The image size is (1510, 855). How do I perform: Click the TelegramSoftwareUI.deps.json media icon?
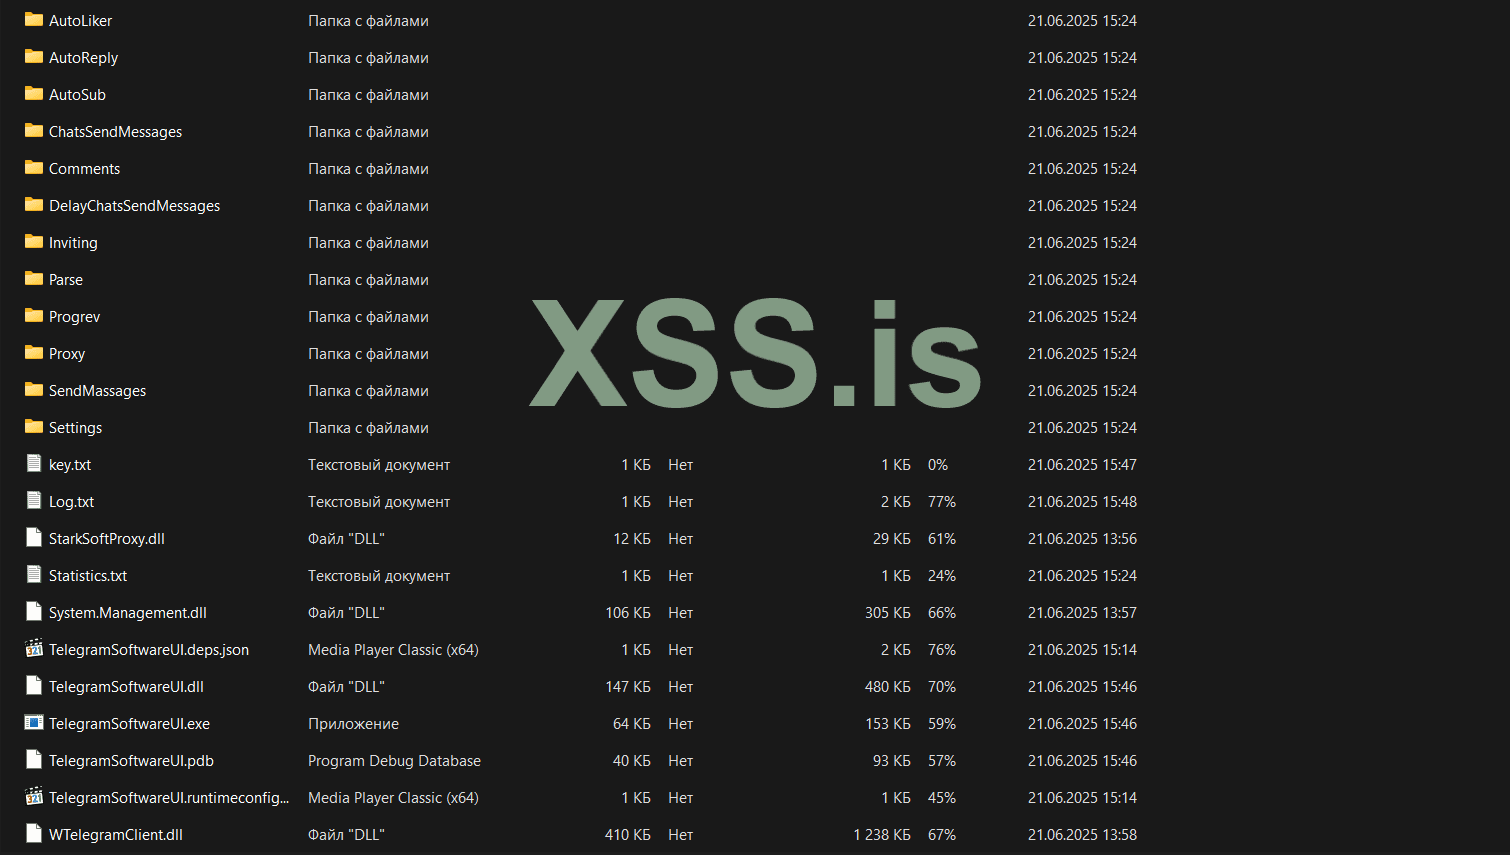click(x=34, y=649)
